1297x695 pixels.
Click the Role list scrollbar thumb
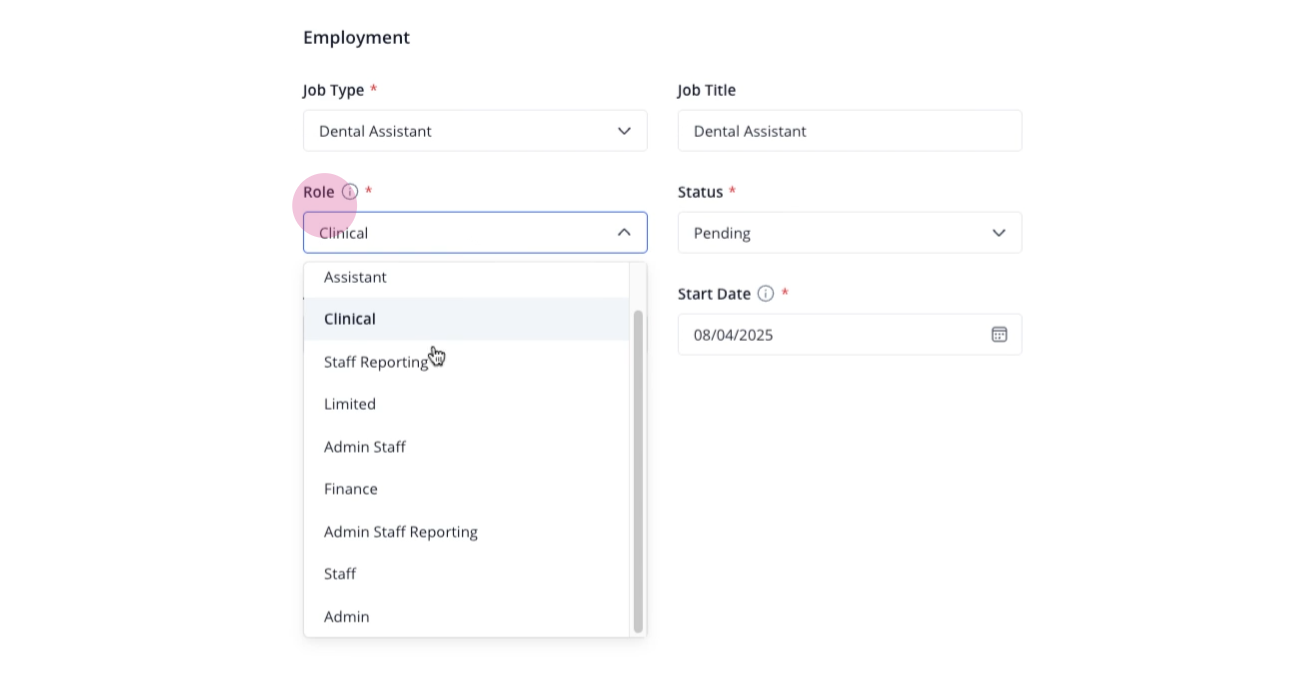click(x=638, y=471)
